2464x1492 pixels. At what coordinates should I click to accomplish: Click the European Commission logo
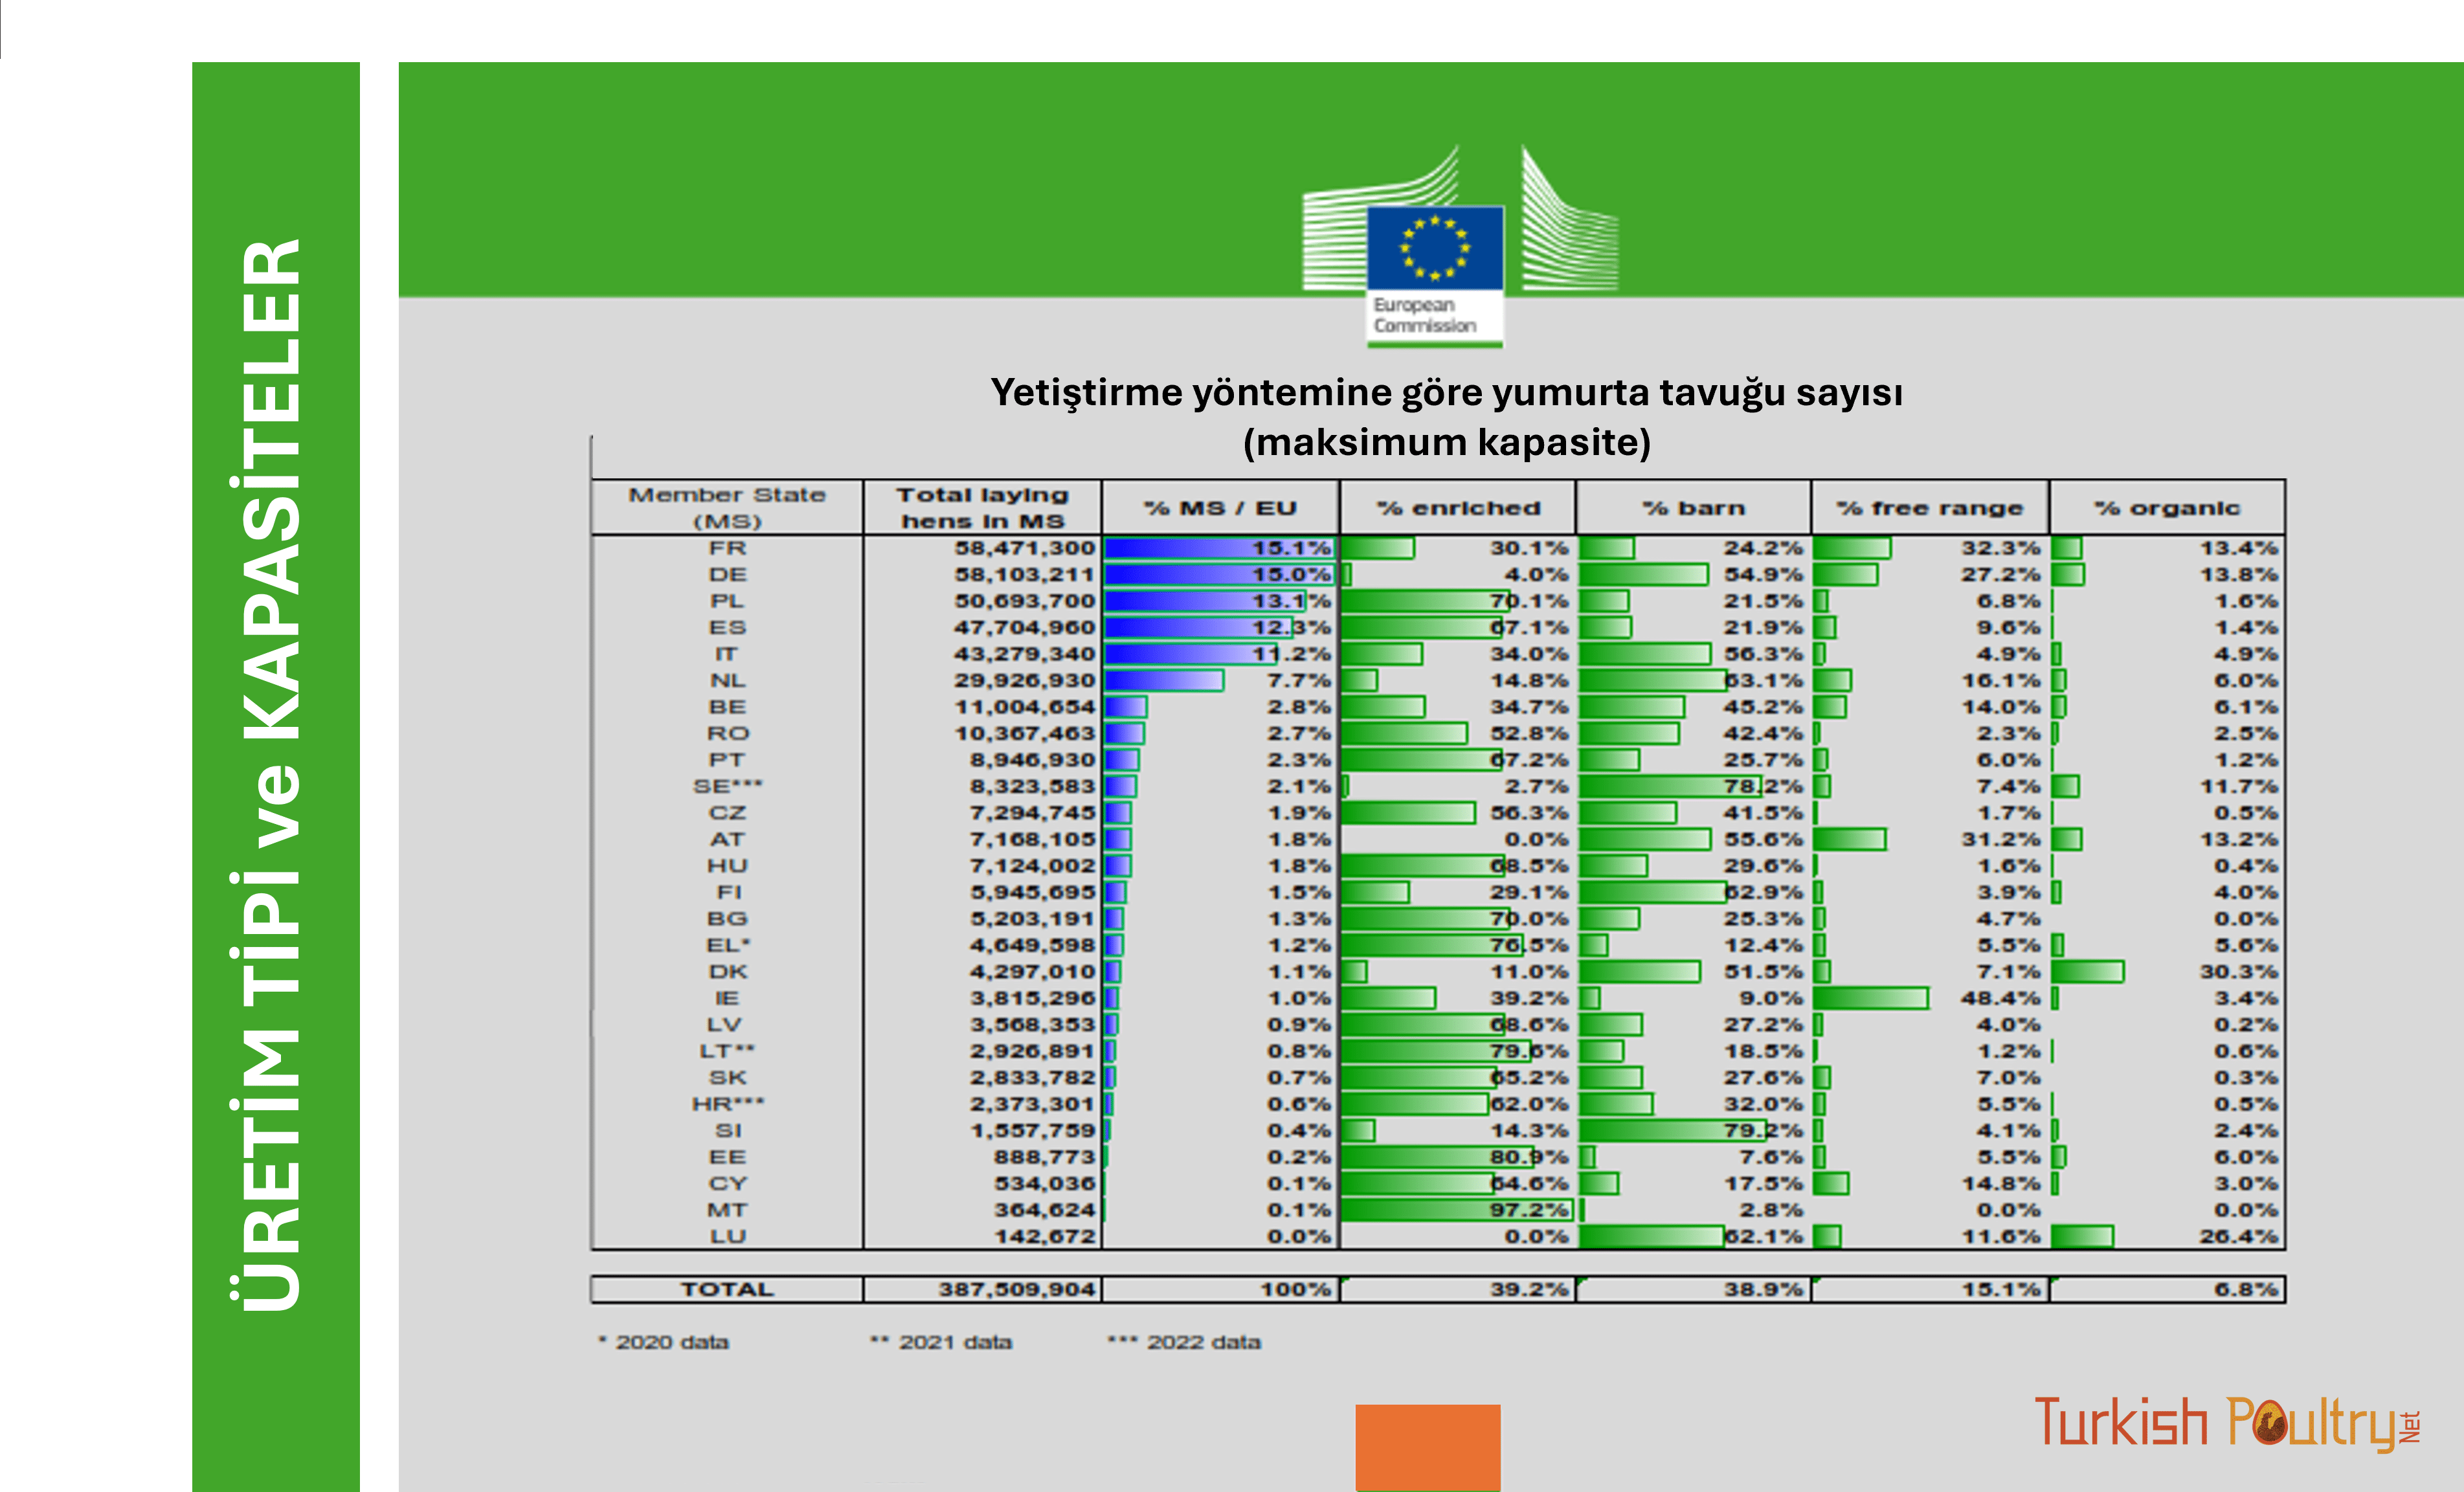1459,246
